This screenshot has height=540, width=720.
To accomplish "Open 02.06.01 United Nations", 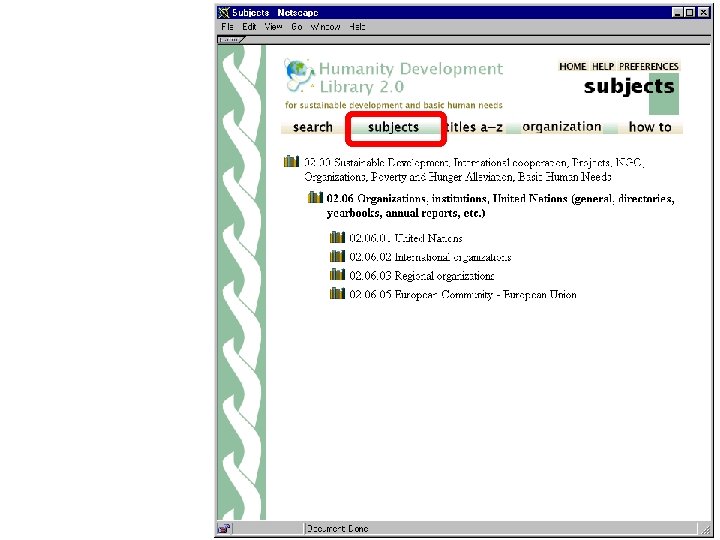I will 406,238.
